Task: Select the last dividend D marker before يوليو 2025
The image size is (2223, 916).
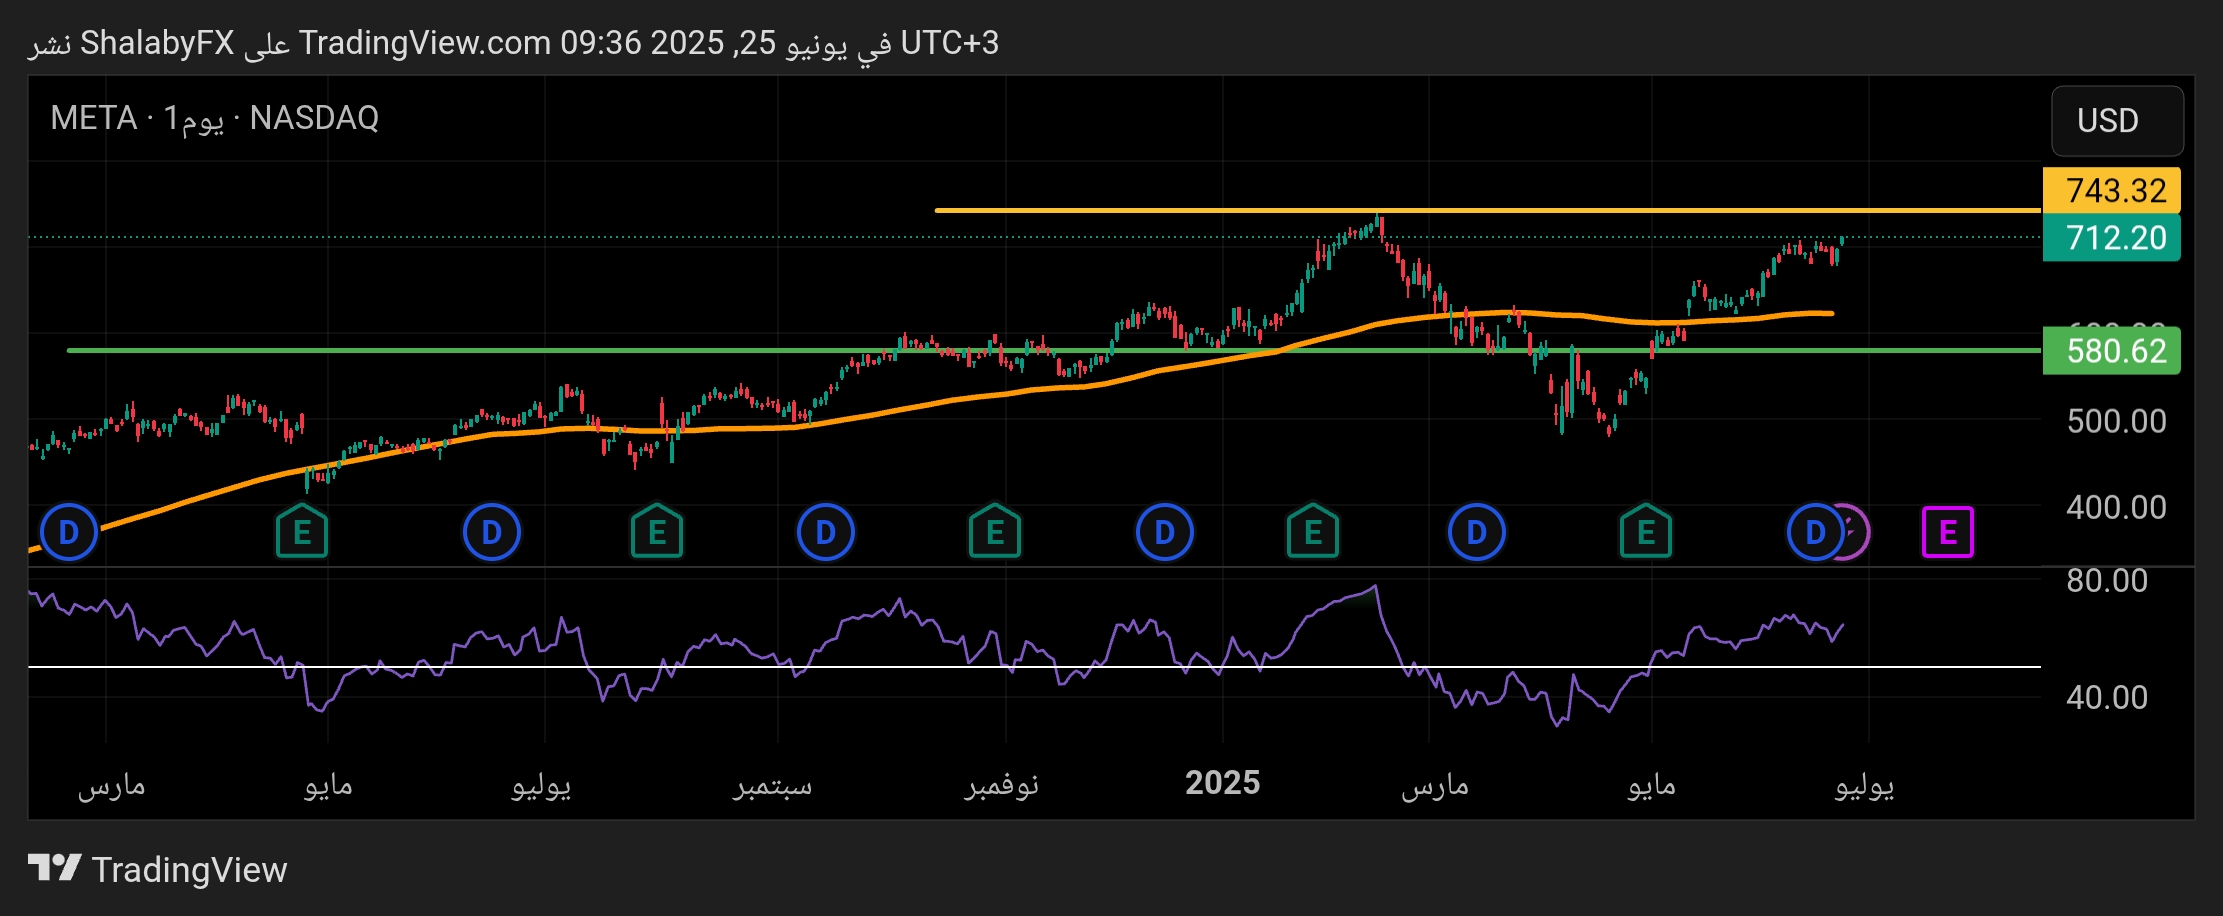Action: [1815, 532]
